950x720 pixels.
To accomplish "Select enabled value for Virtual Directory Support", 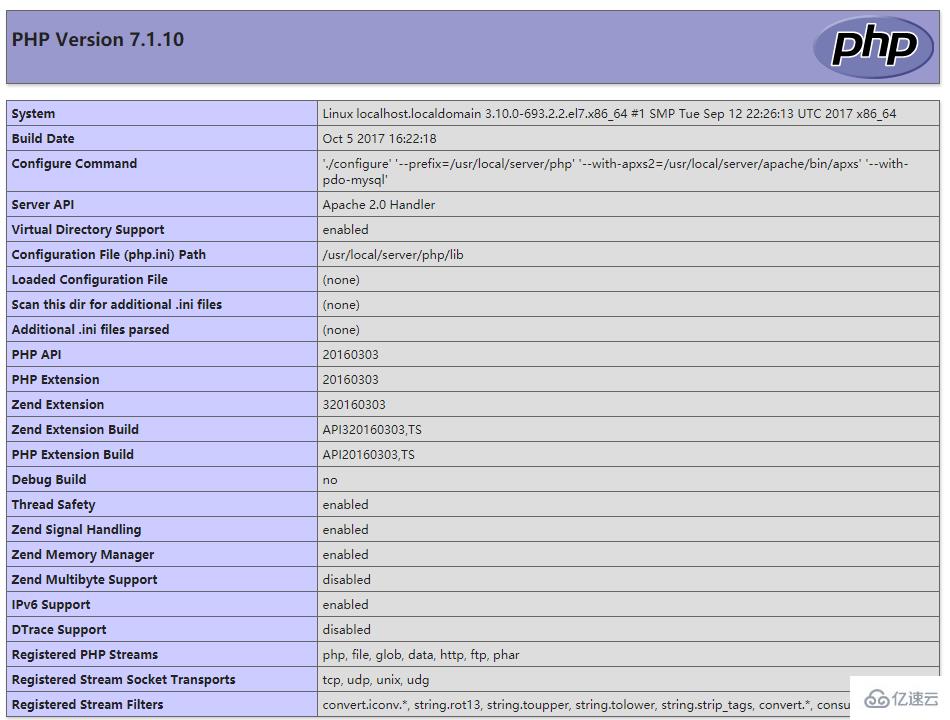I will coord(345,229).
